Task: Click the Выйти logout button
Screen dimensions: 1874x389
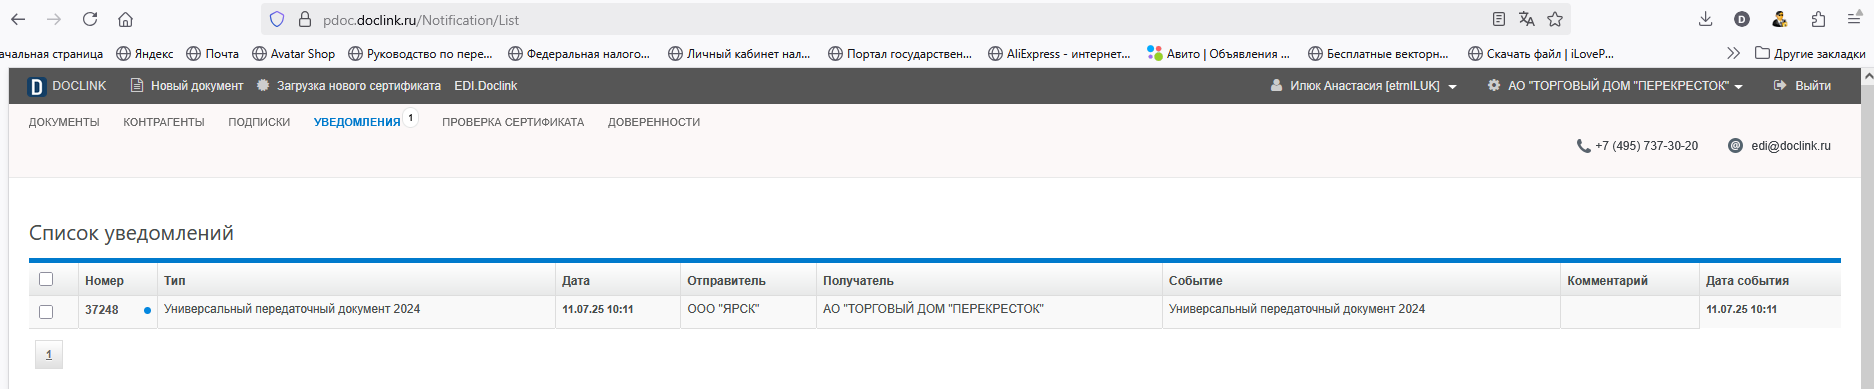Action: click(1802, 86)
